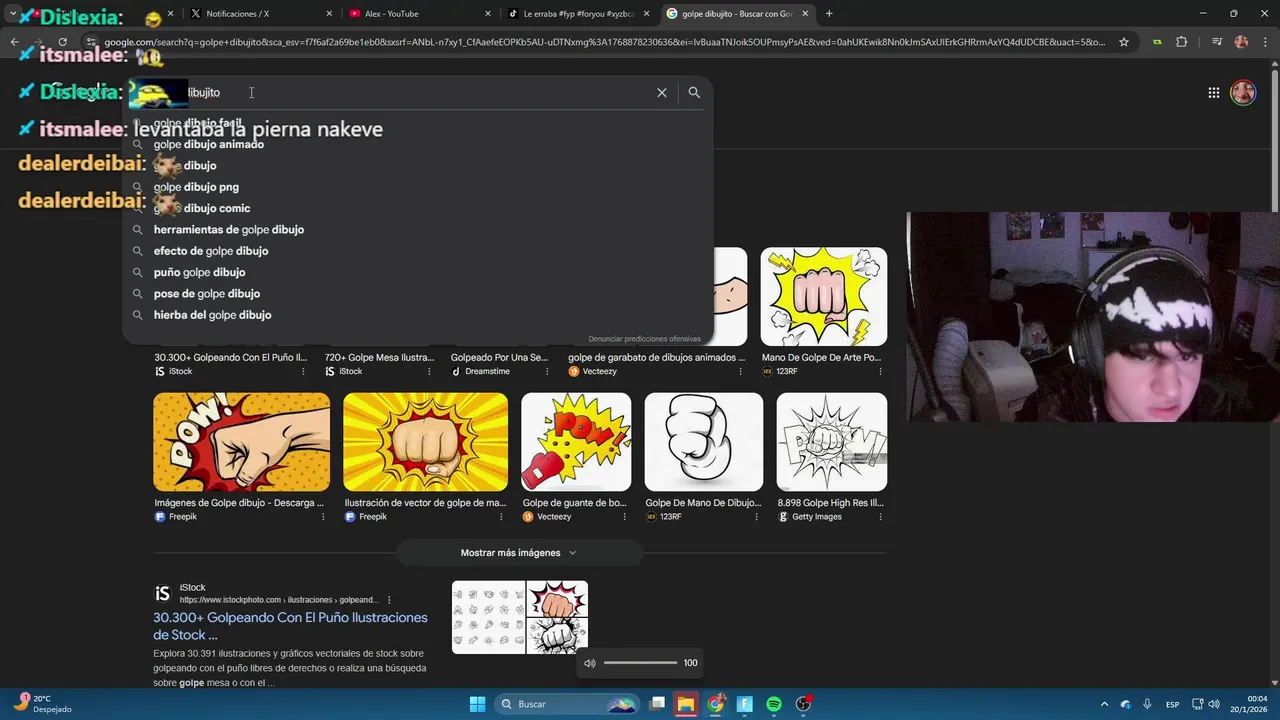Click the Windows taskbar Buscar box
This screenshot has width=1280, height=720.
(568, 704)
